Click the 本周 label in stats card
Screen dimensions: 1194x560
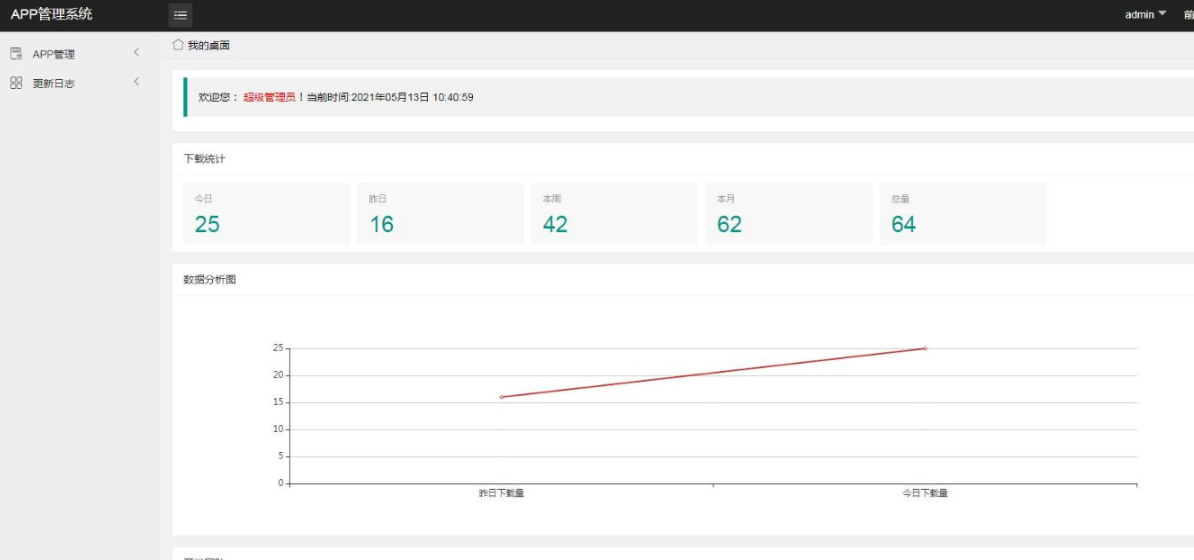(551, 199)
